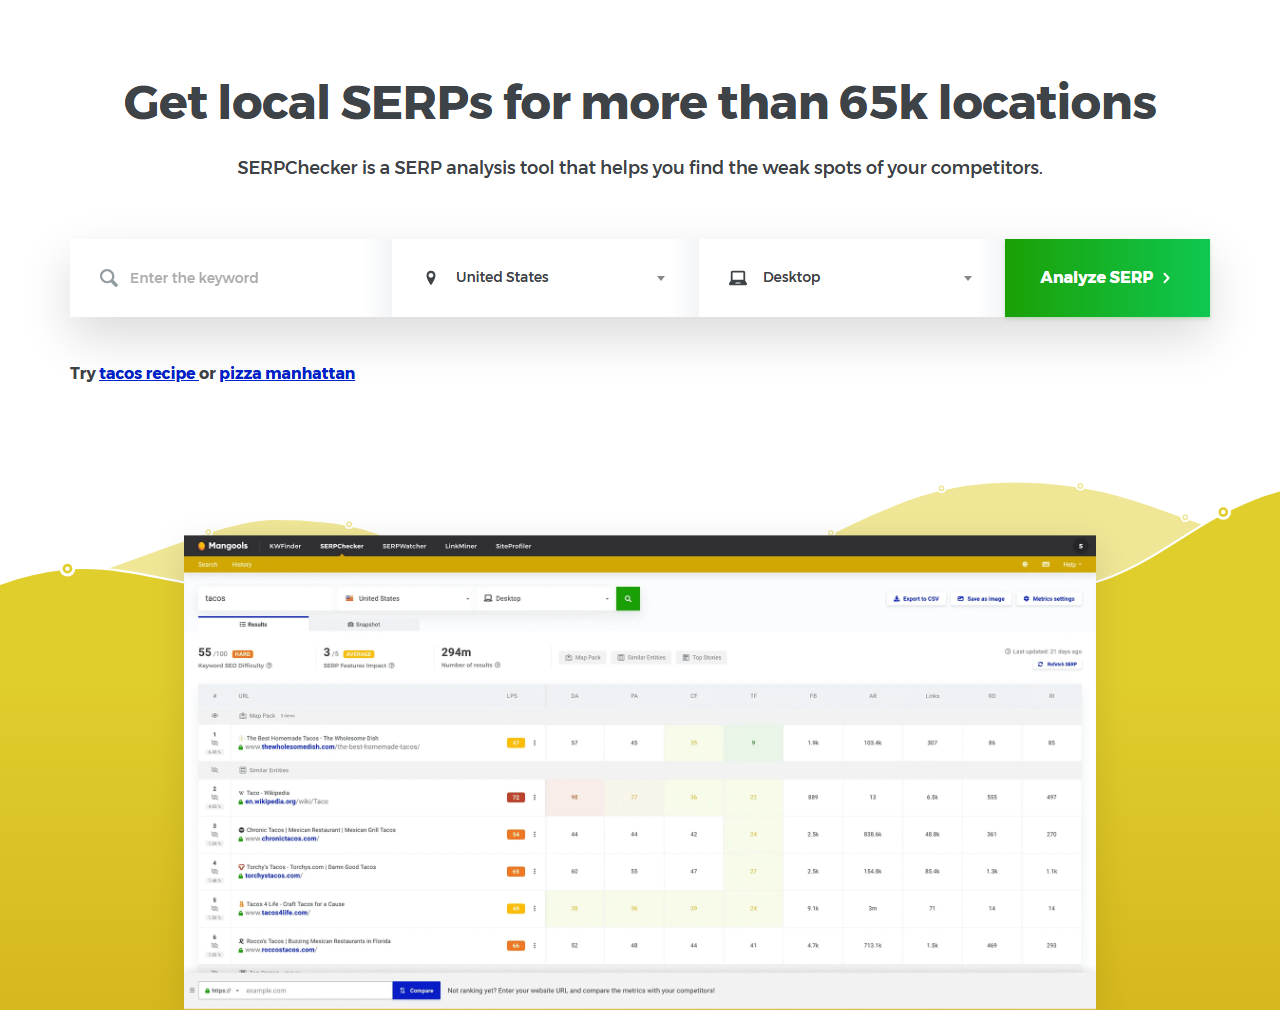Click the example.com URL field in preview

click(317, 991)
